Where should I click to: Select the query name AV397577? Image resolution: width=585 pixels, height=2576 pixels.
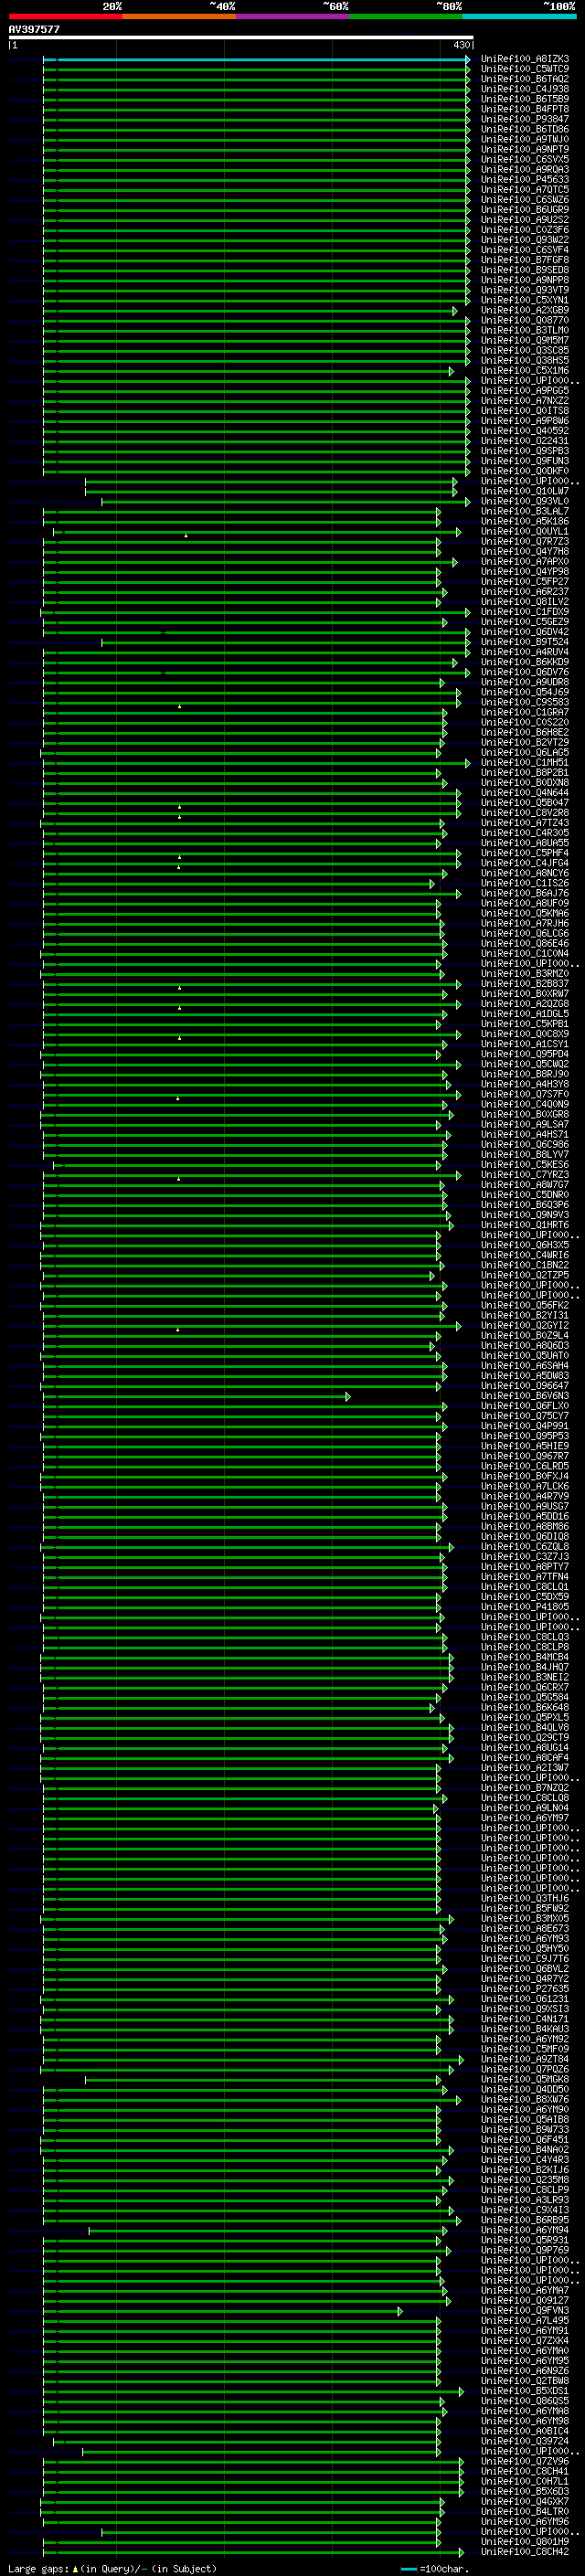(34, 30)
